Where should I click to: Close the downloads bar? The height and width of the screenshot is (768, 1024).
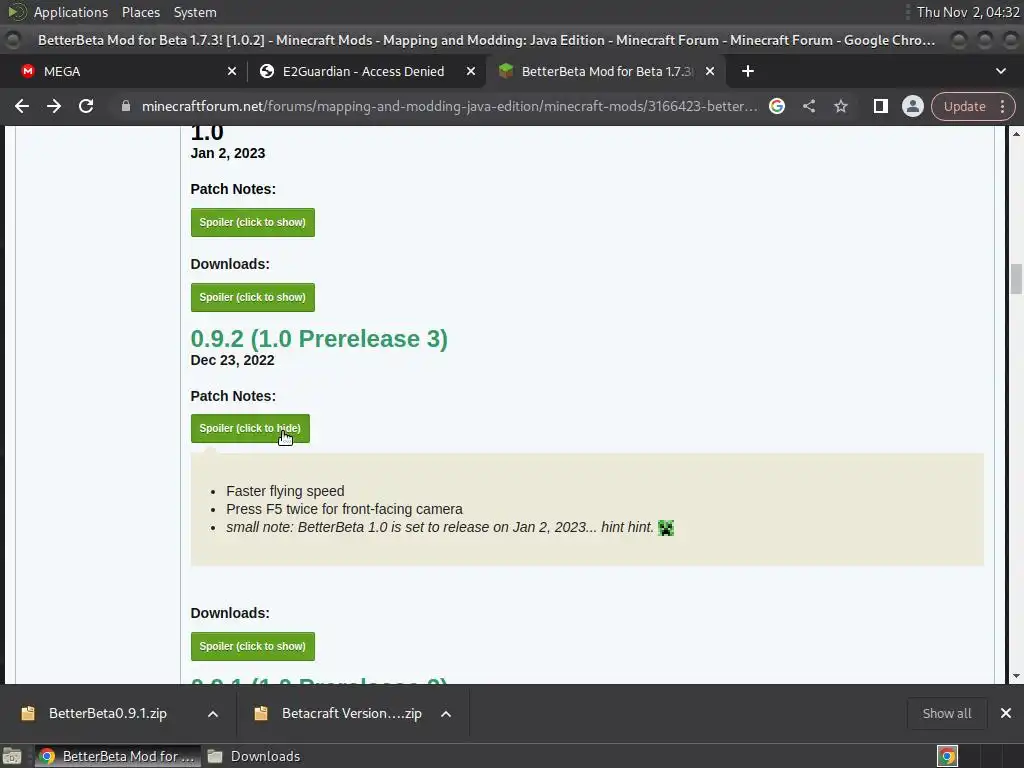click(x=1006, y=713)
